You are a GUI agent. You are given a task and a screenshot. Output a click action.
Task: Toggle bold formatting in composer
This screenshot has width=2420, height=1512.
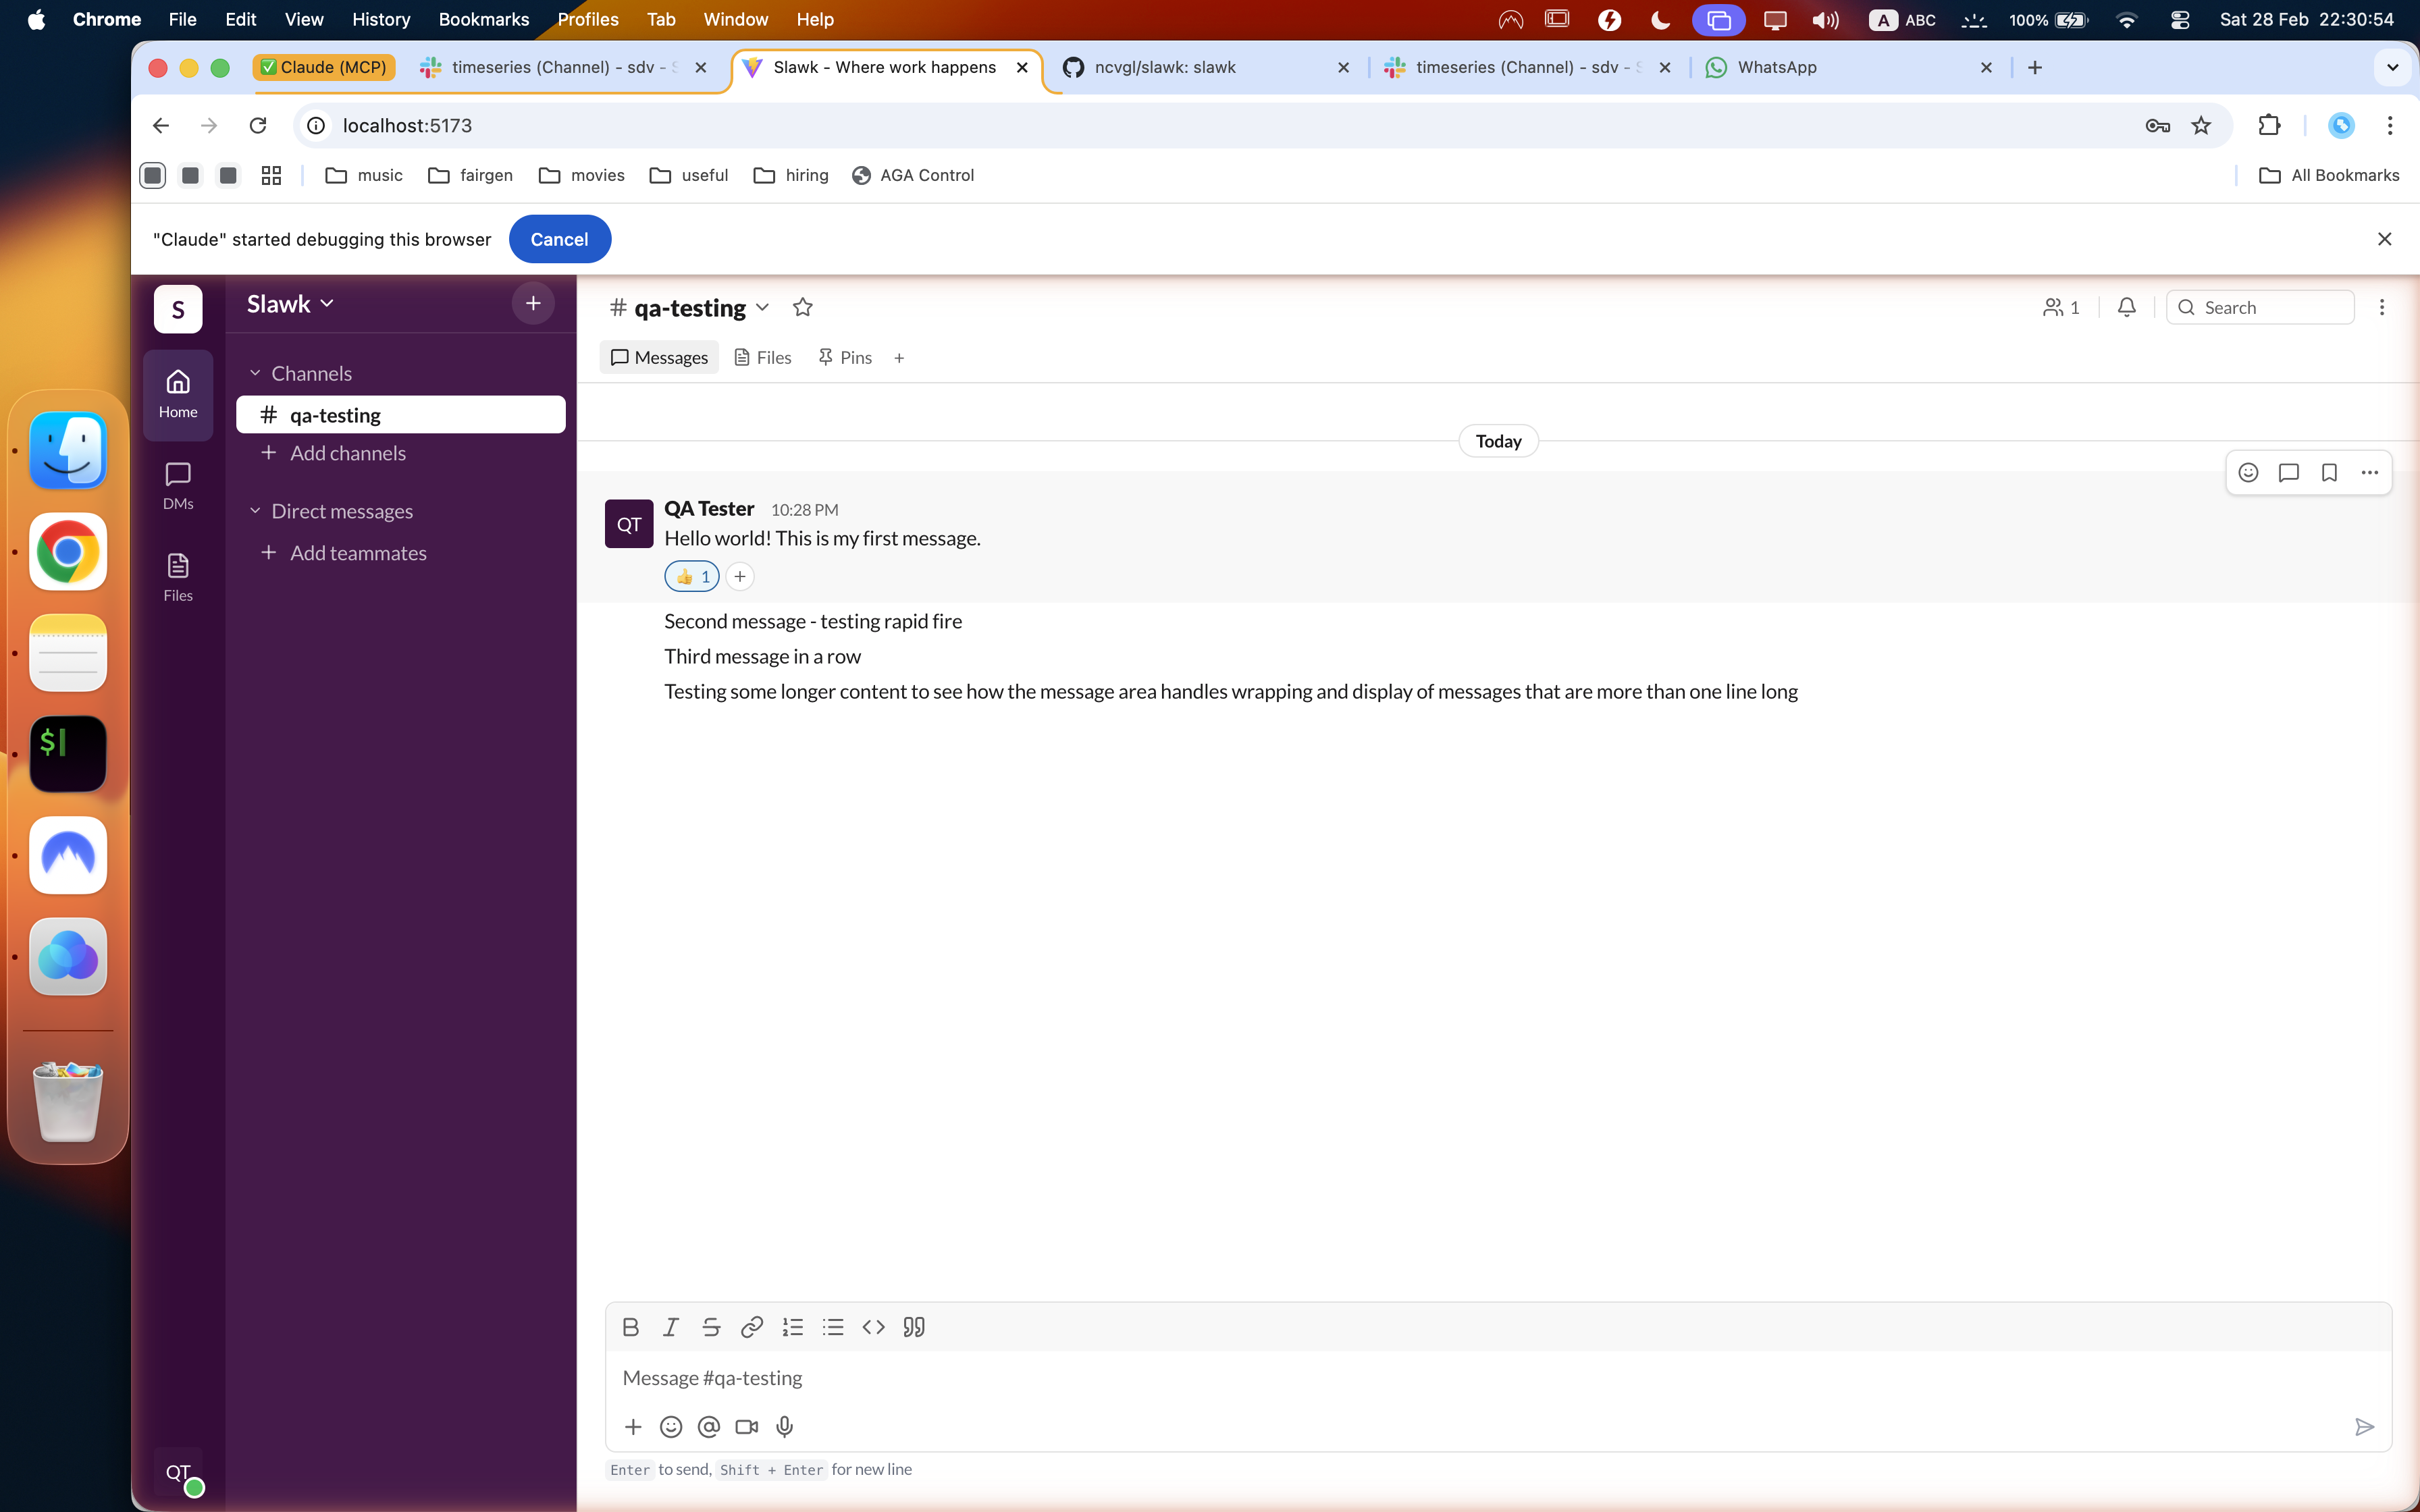coord(631,1326)
